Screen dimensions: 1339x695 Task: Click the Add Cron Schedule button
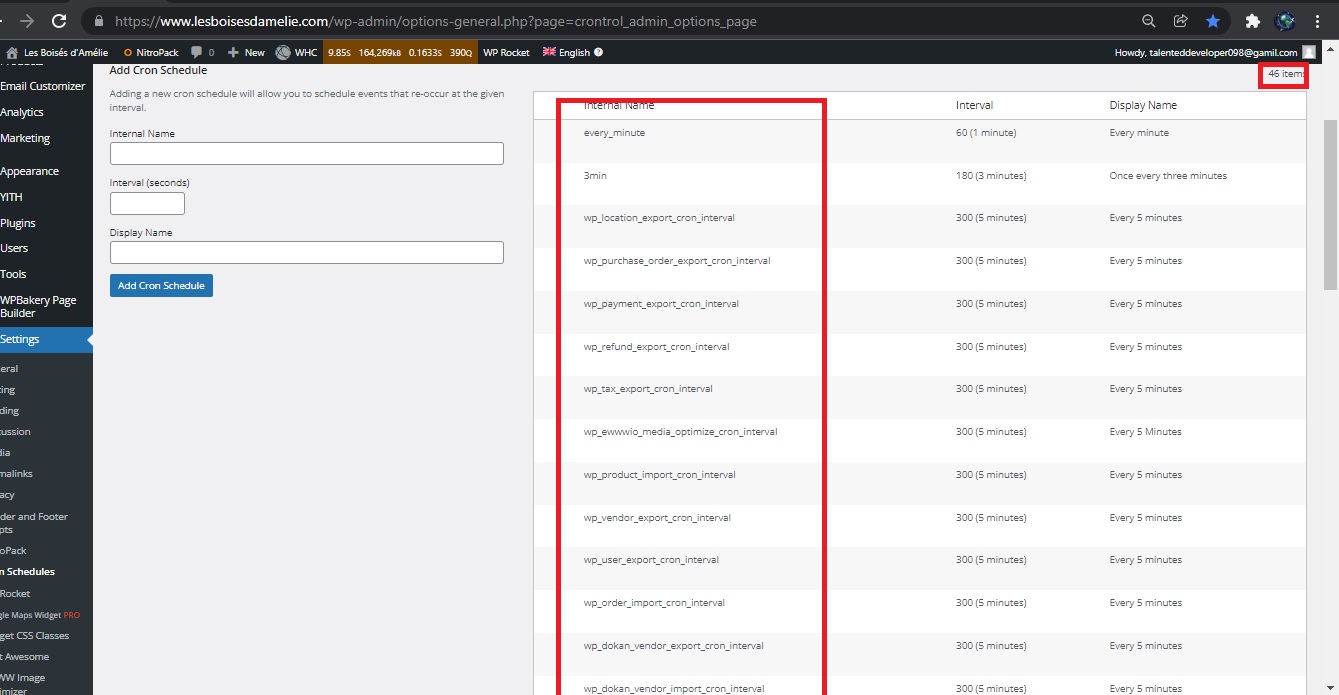click(x=161, y=286)
